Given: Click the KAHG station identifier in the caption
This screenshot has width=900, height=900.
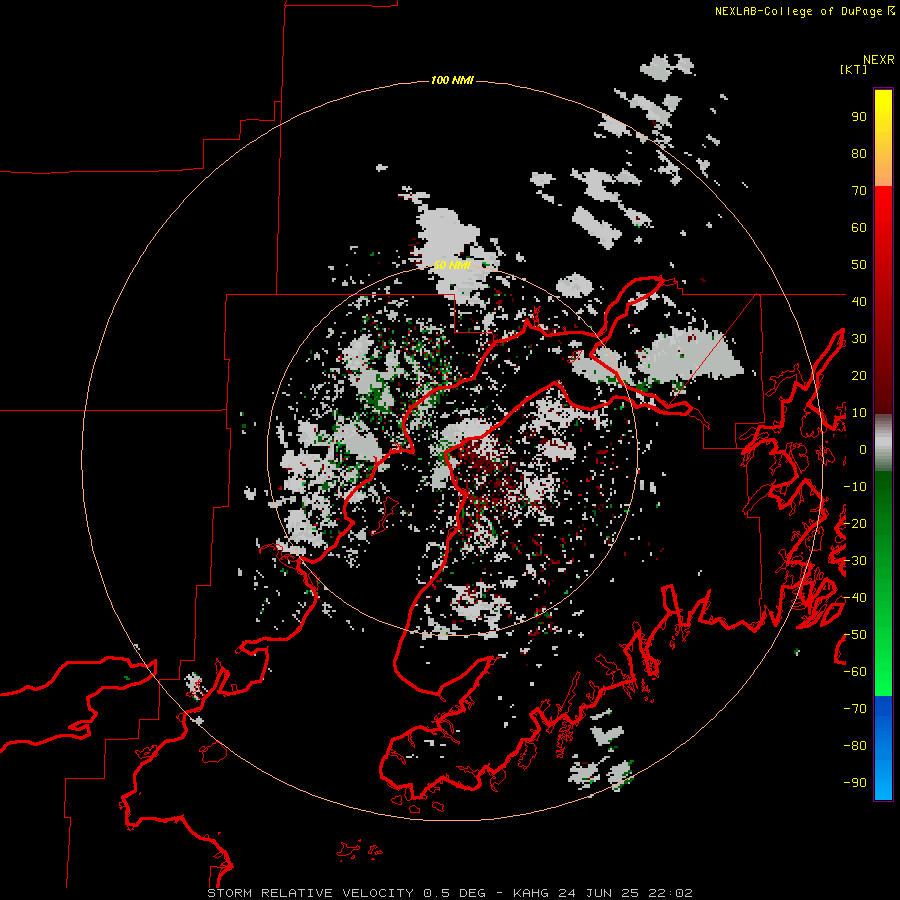Looking at the screenshot, I should tap(531, 893).
